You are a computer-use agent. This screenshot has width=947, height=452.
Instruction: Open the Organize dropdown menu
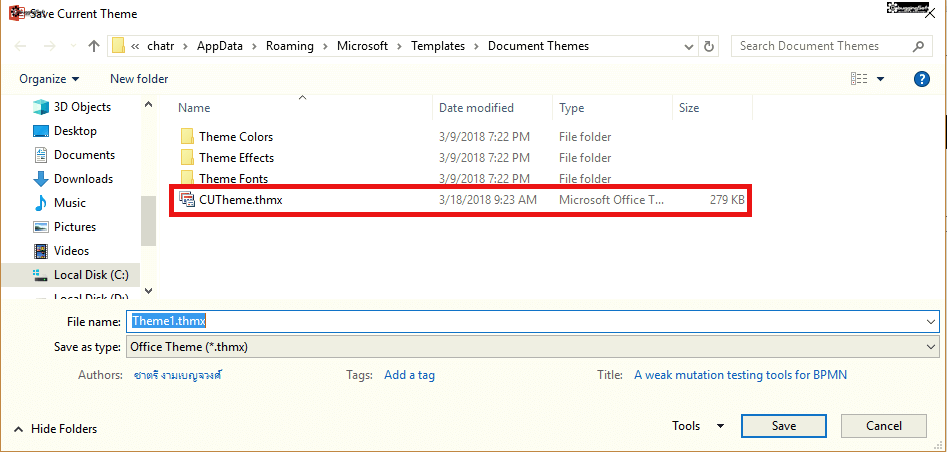(49, 79)
